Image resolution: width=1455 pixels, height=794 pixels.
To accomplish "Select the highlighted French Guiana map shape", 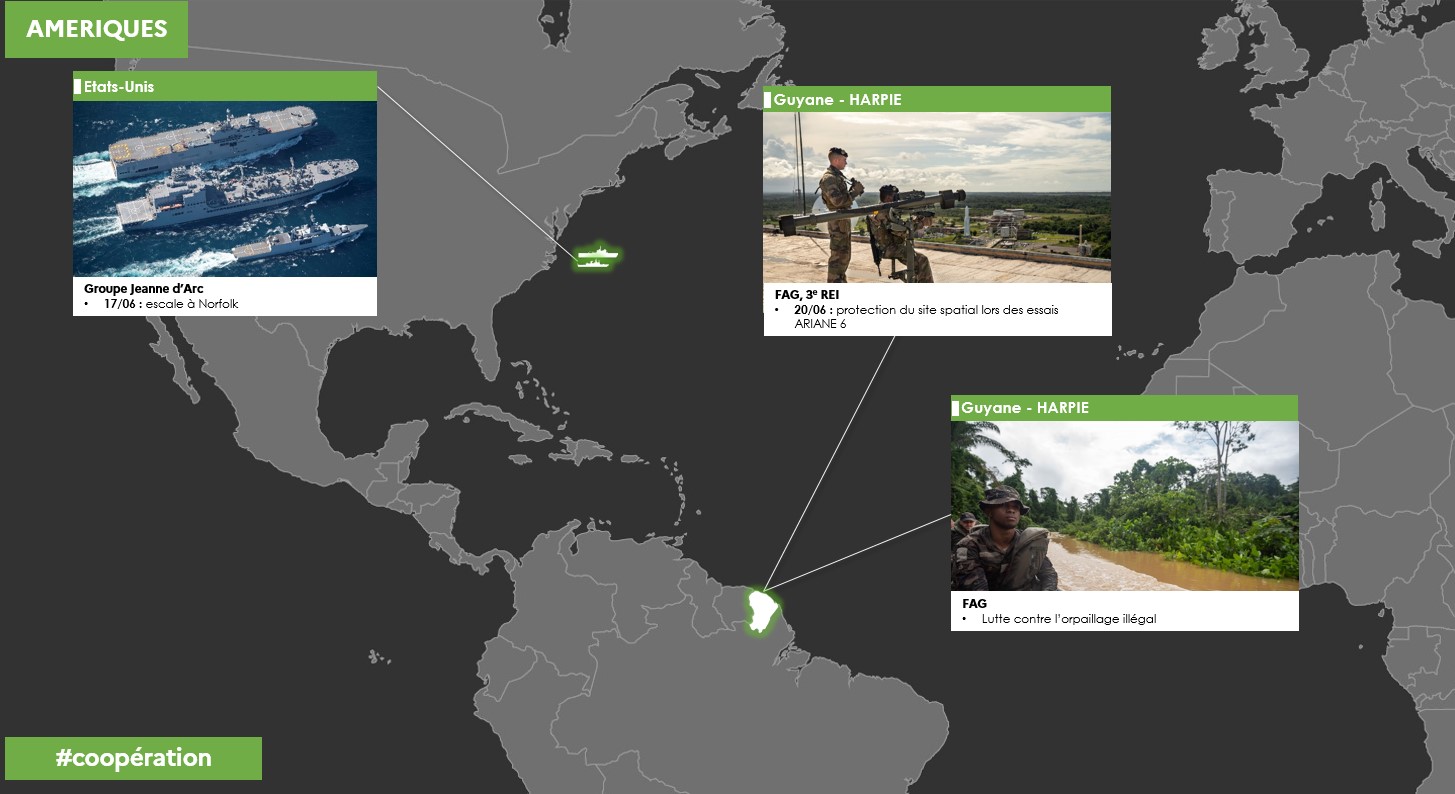I will [x=763, y=612].
